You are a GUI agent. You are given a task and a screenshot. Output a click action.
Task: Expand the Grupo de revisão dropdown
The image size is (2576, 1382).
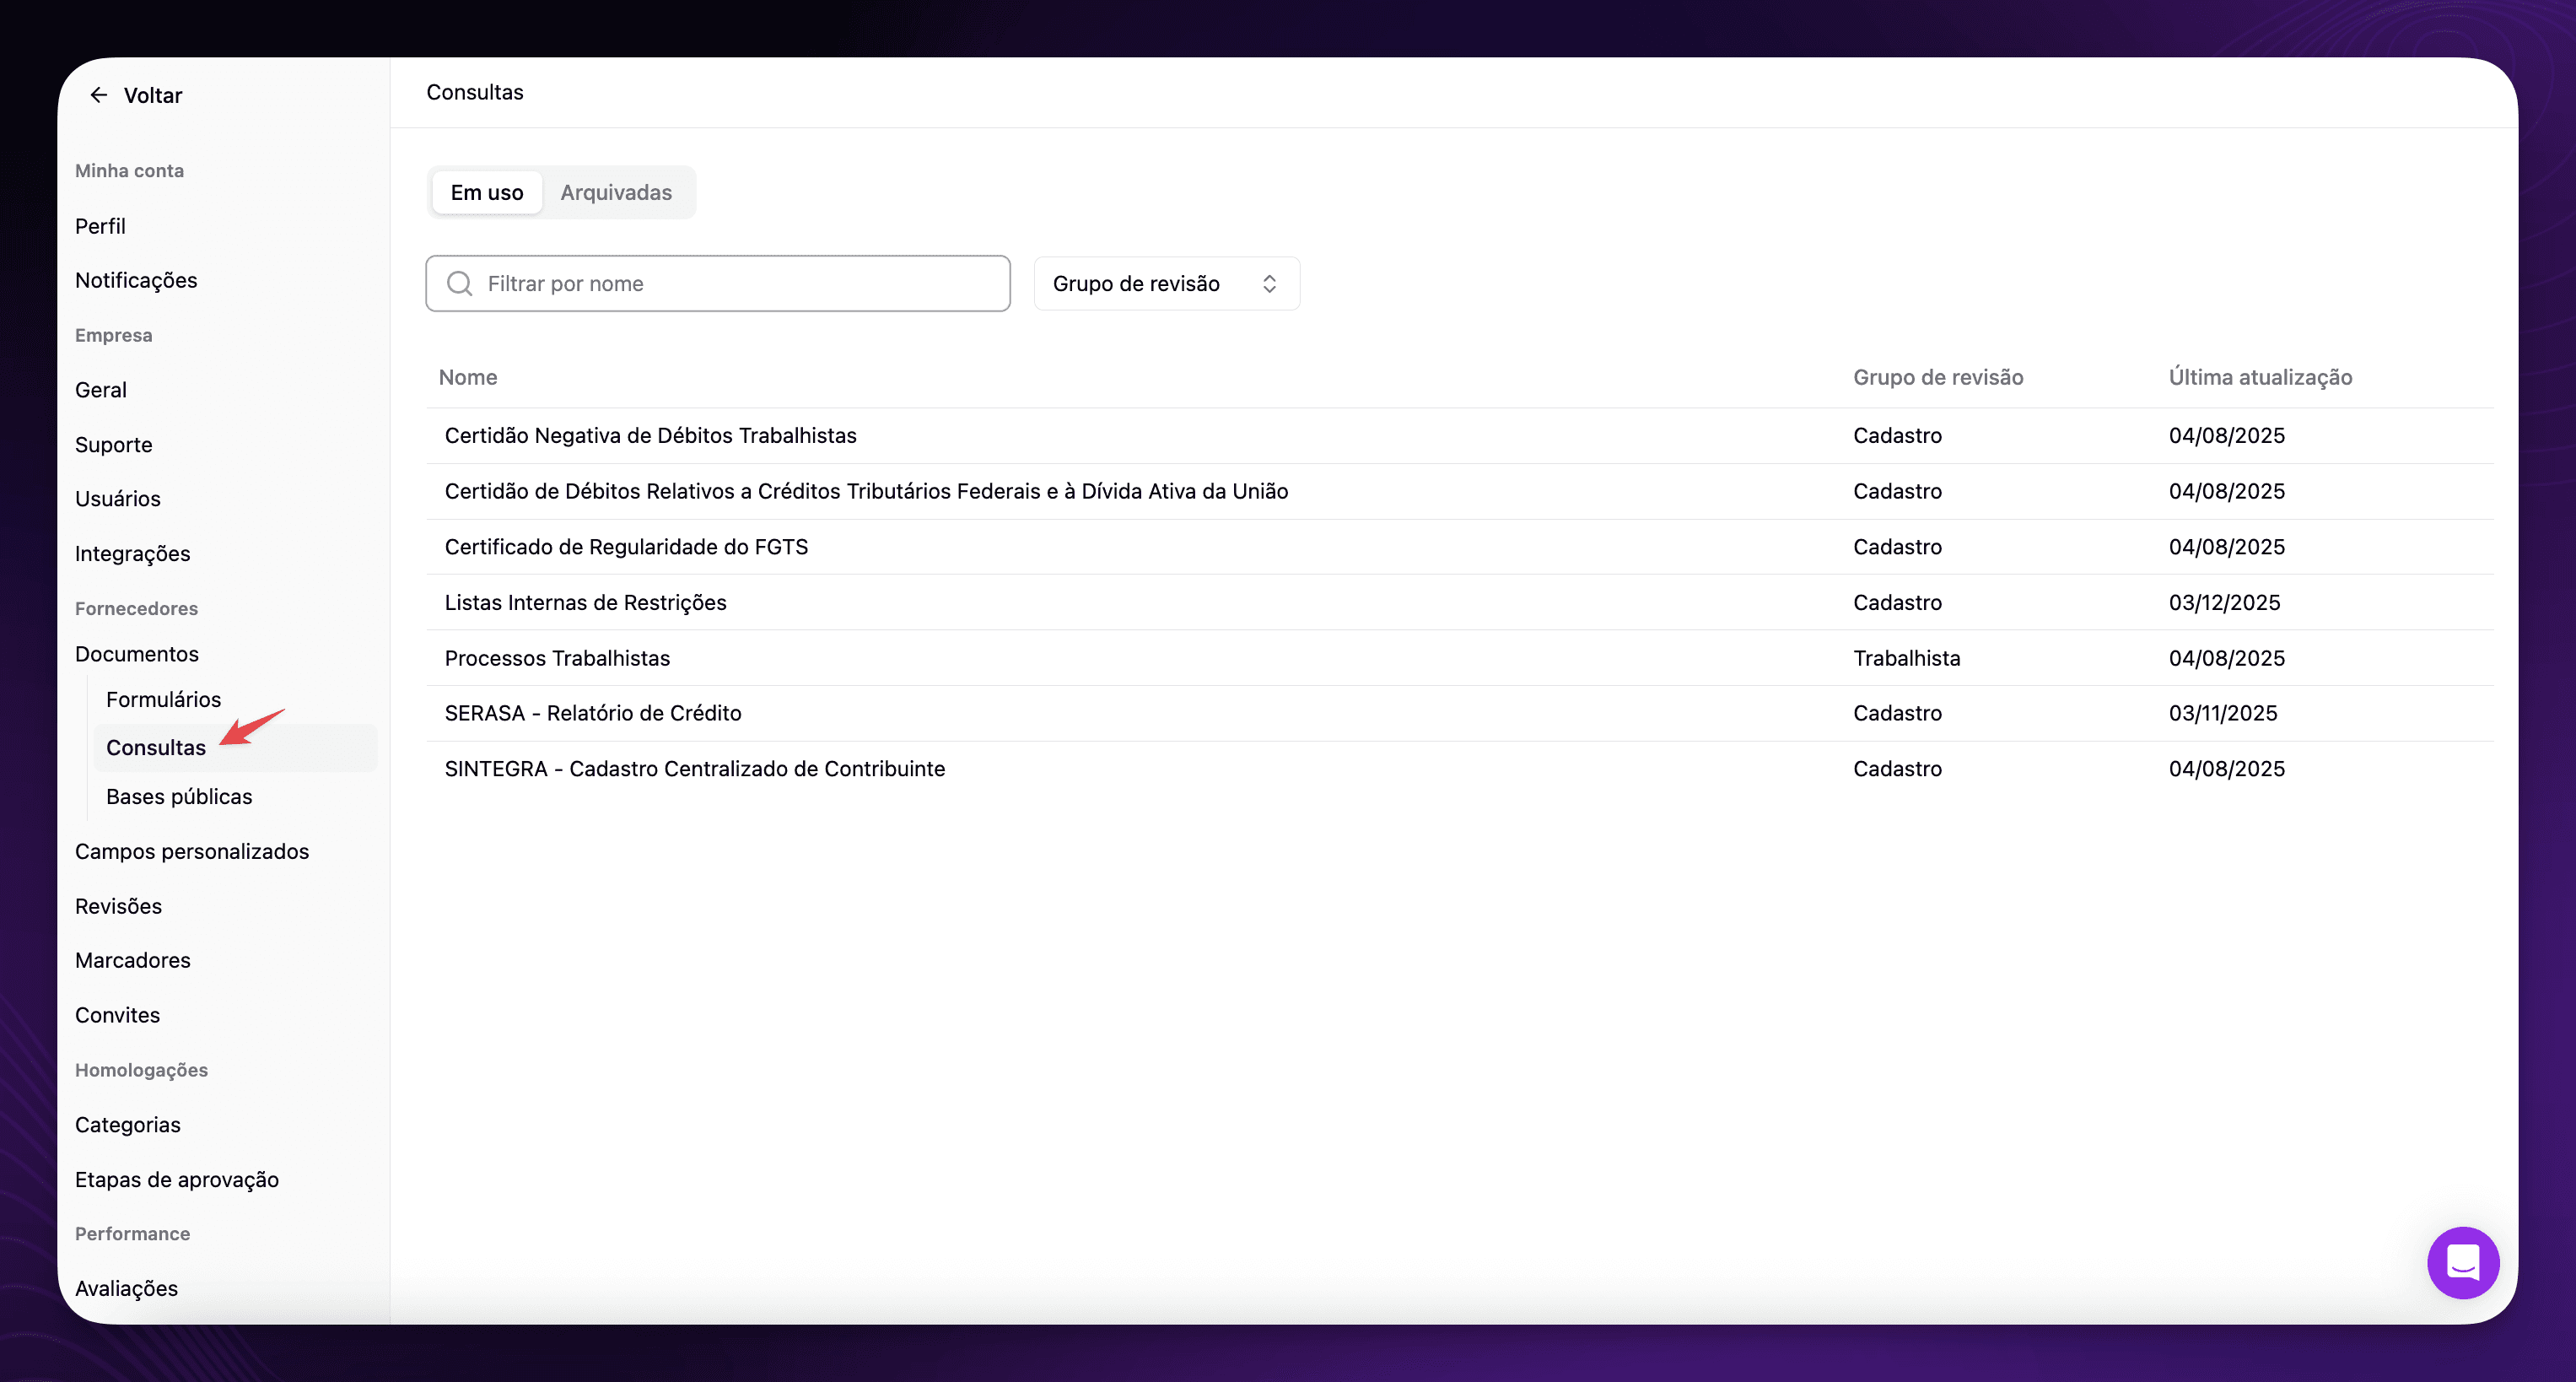coord(1165,284)
